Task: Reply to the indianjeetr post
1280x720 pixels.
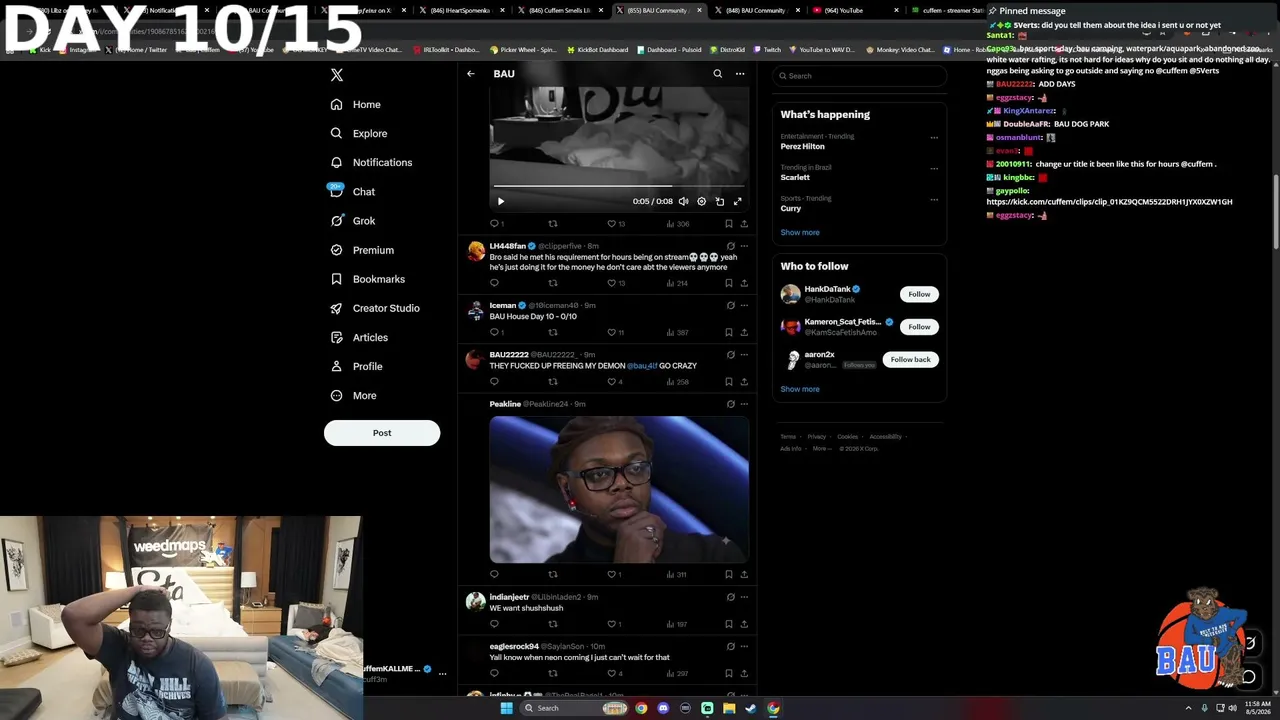Action: [x=494, y=624]
